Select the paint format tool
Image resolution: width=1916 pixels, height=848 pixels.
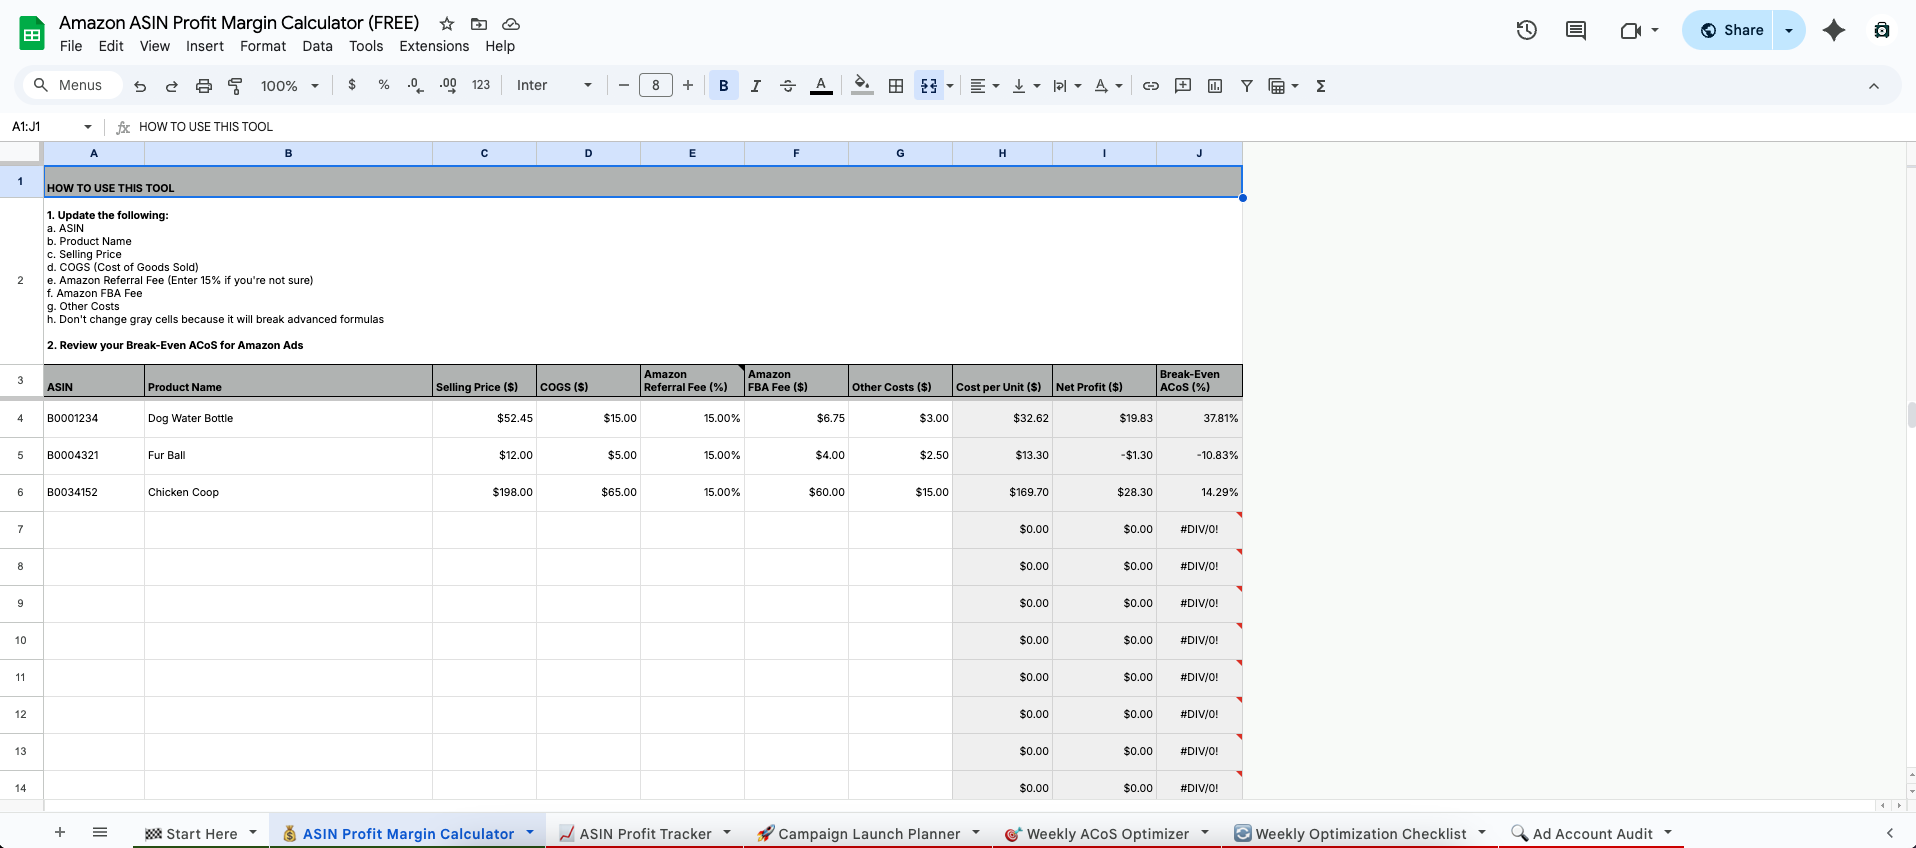[x=236, y=86]
